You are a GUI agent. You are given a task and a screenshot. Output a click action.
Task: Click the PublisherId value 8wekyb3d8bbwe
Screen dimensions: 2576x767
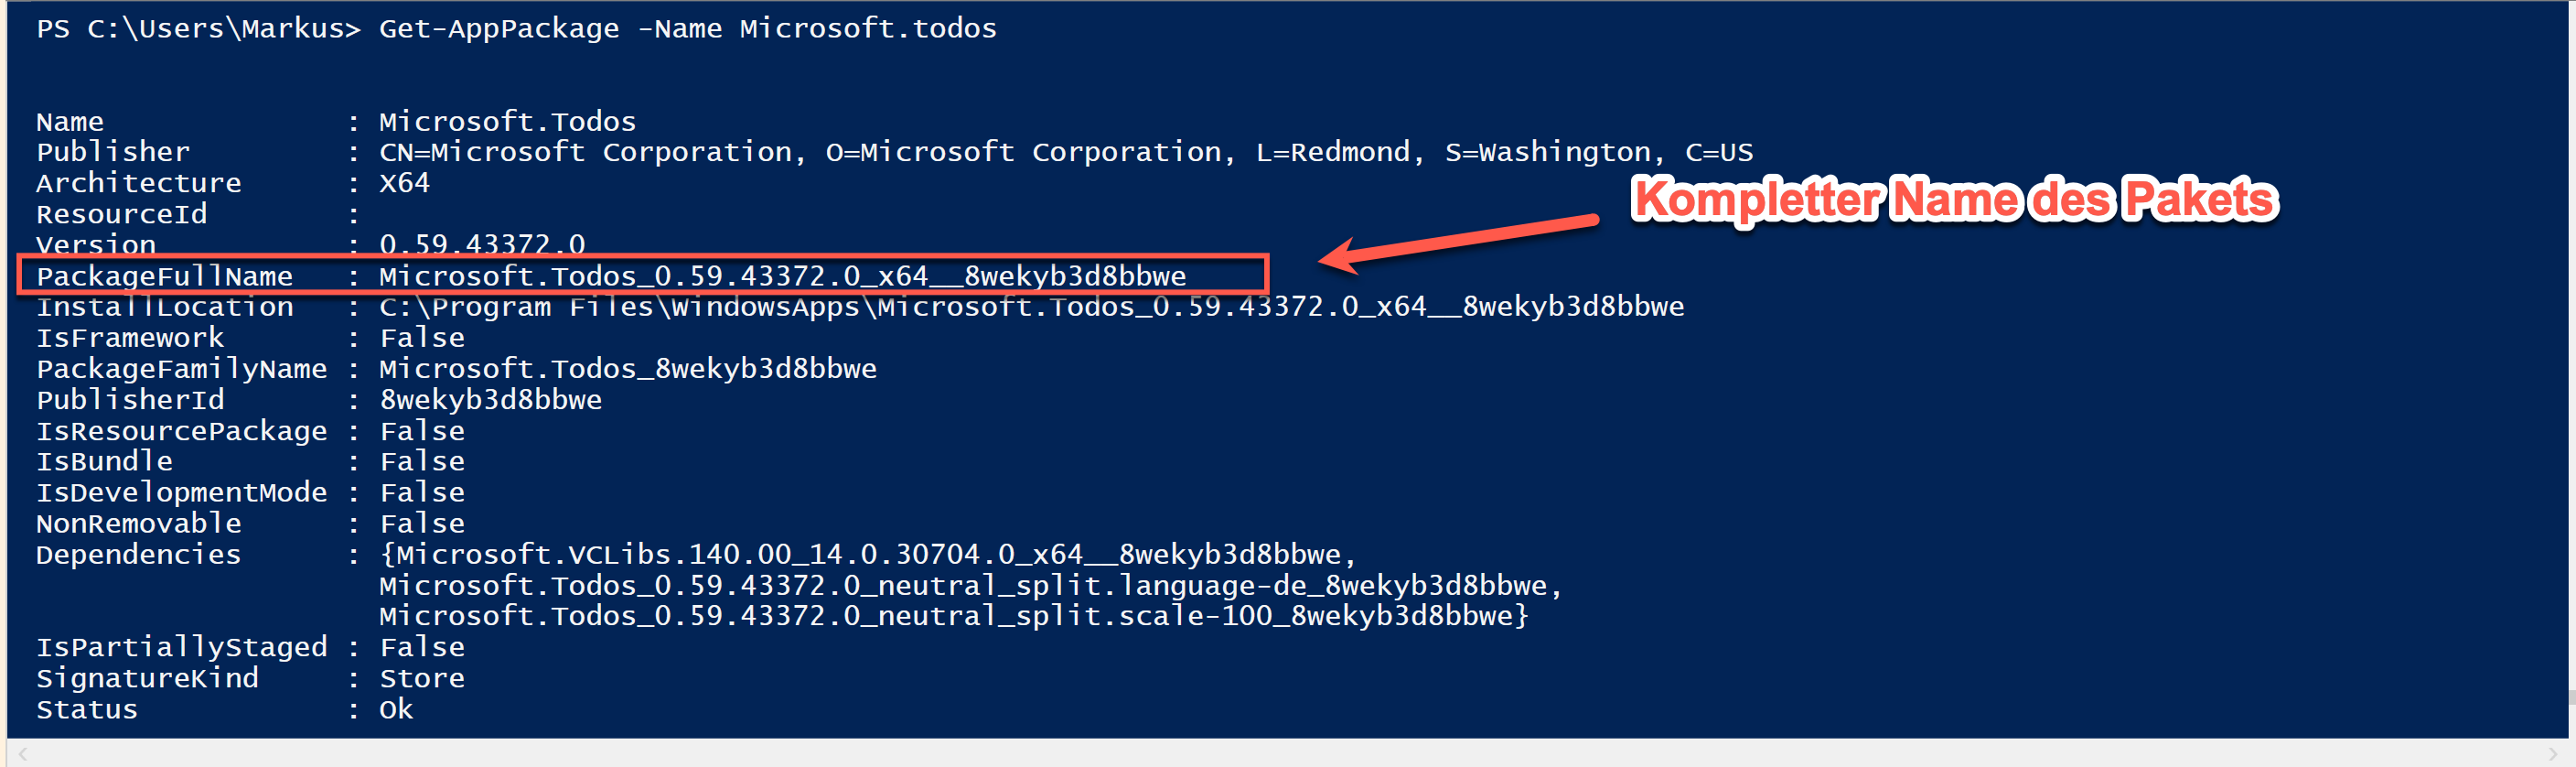tap(490, 400)
